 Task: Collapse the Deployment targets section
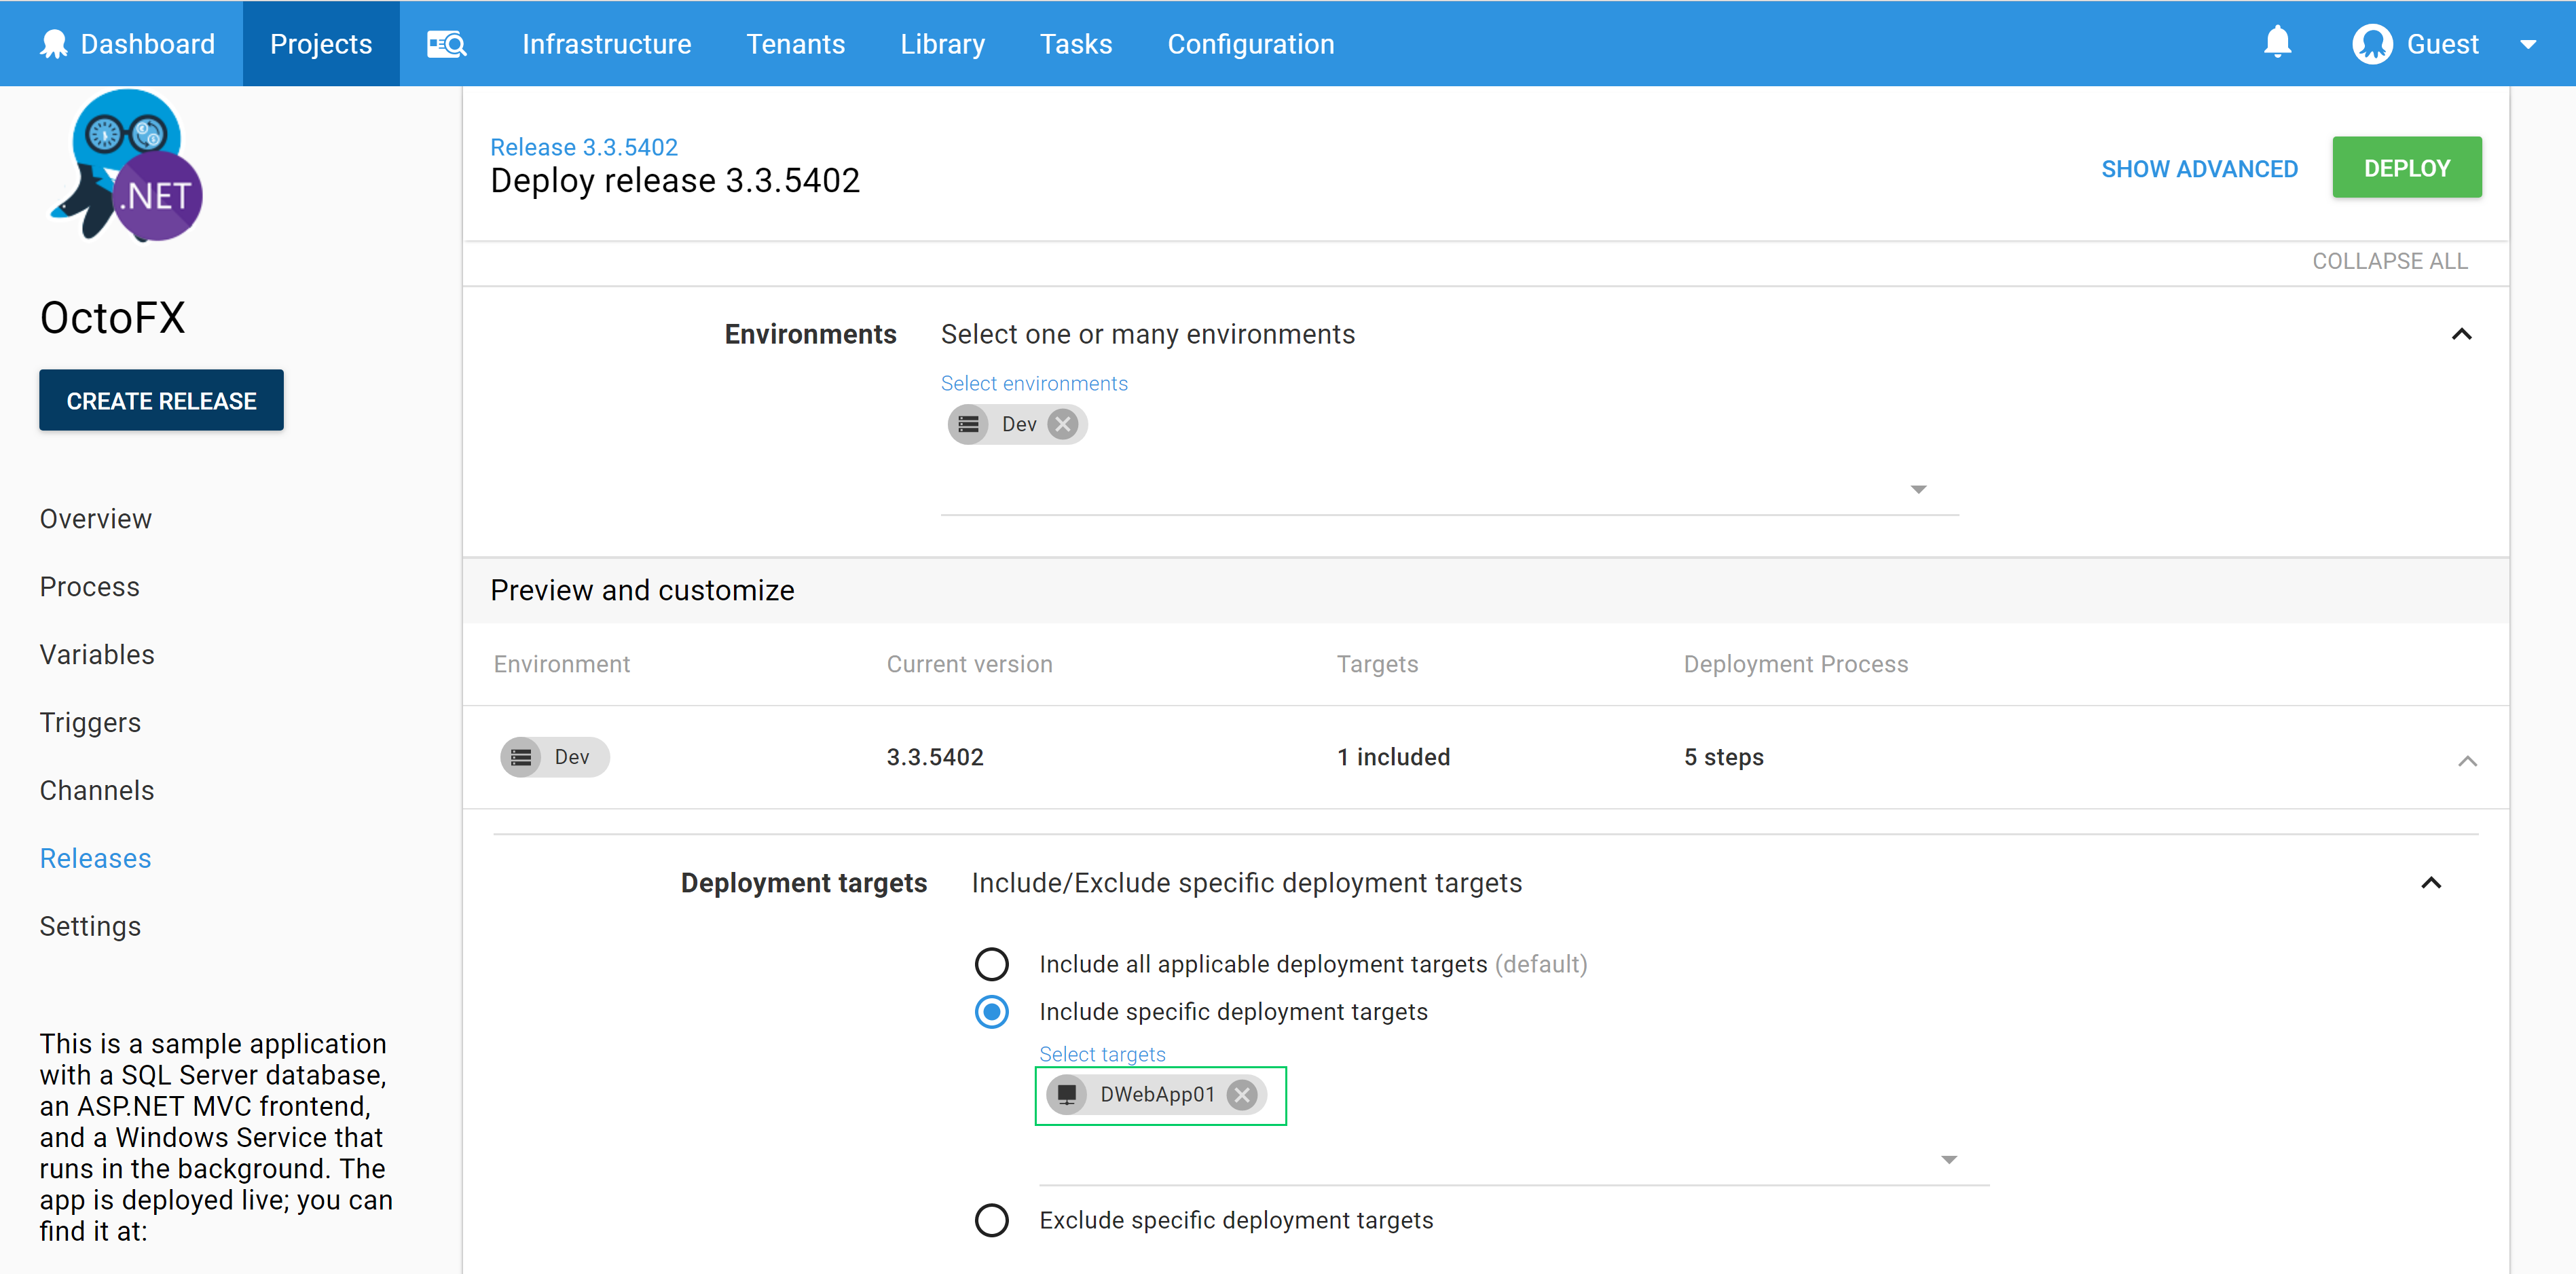point(2431,883)
